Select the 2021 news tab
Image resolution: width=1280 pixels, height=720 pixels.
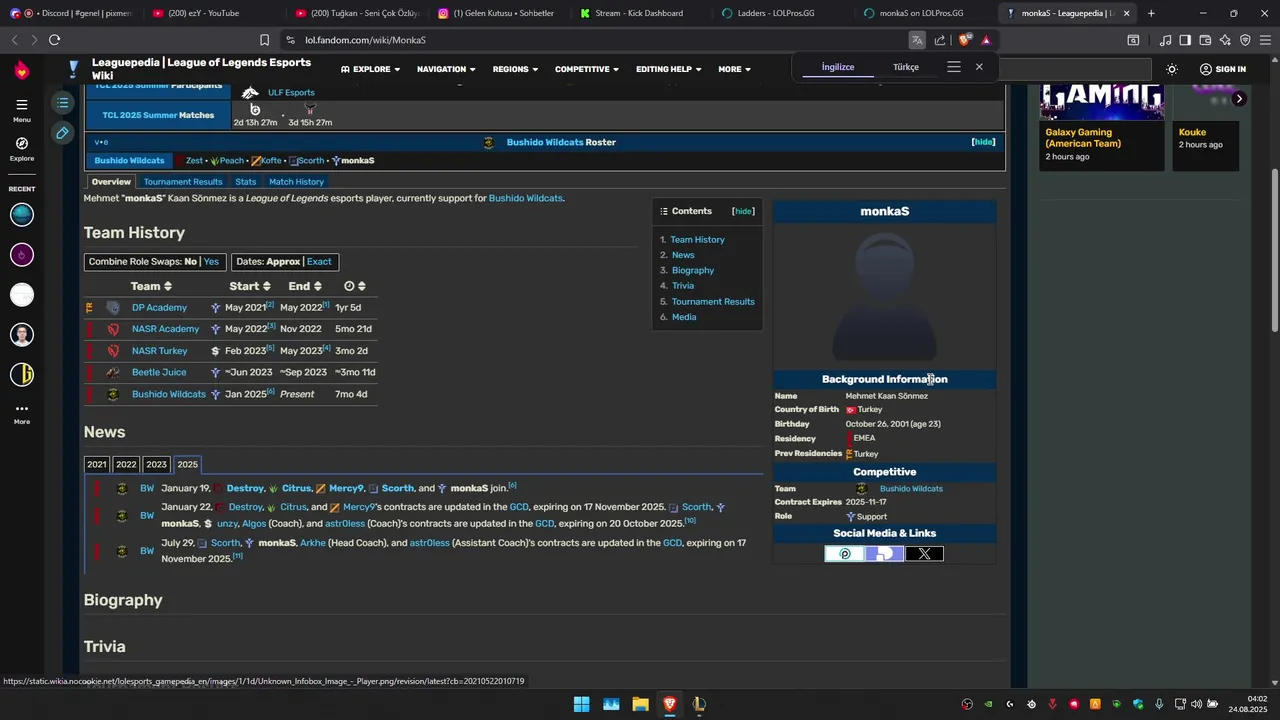click(x=96, y=465)
